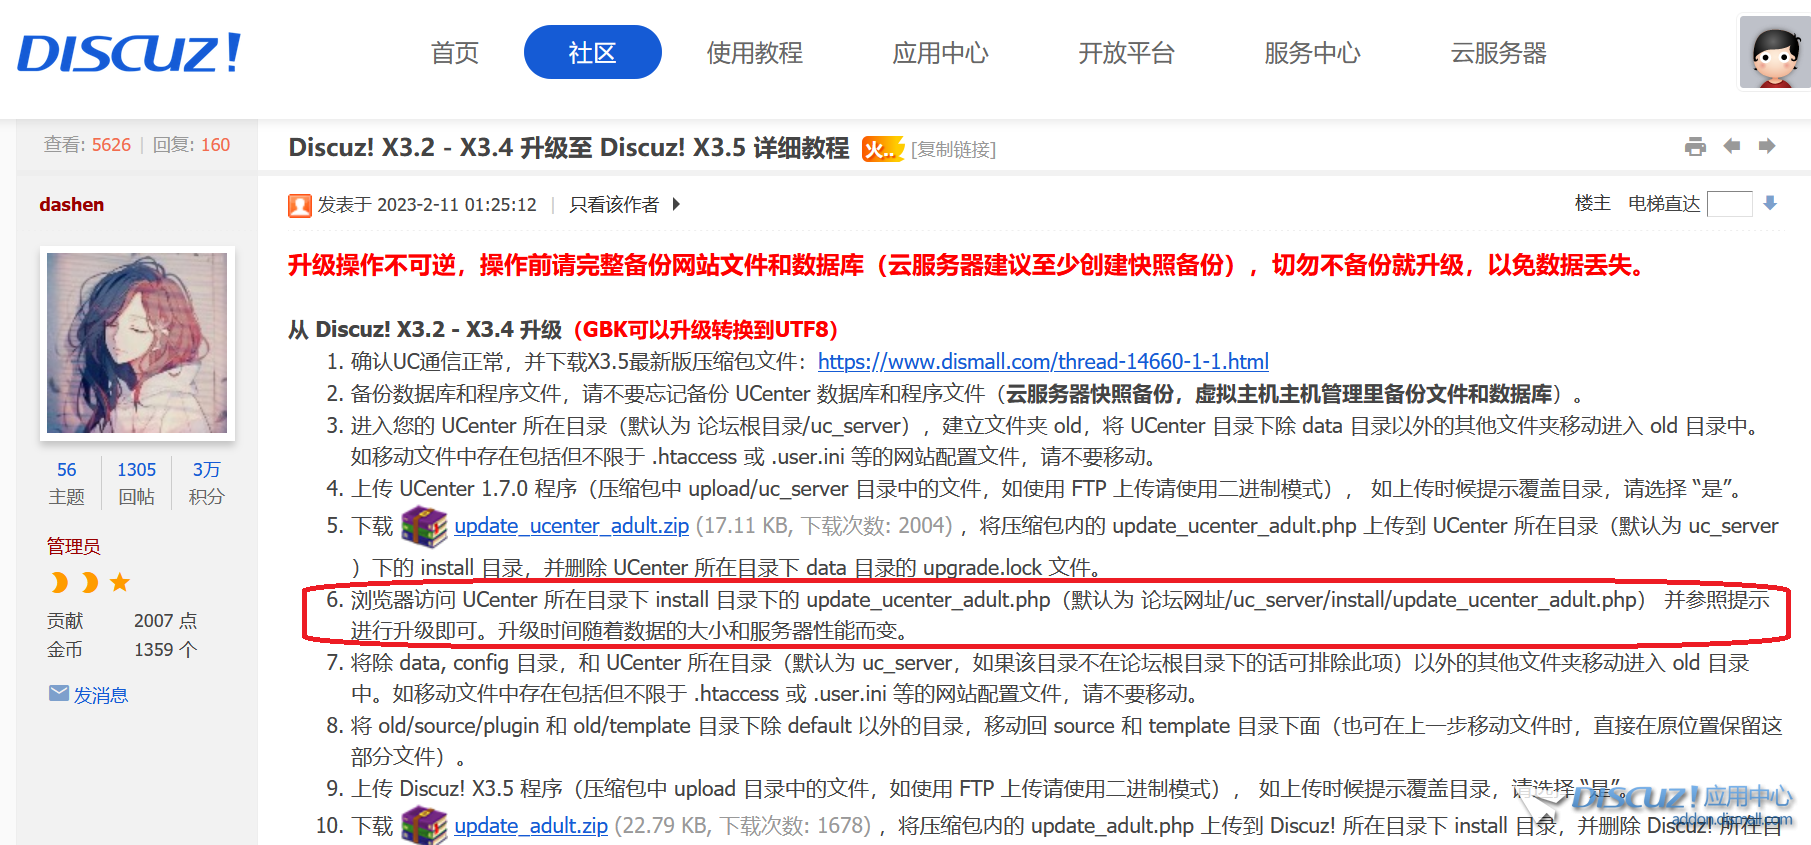This screenshot has width=1811, height=845.
Task: Open the dismall.com thread-14660 download link
Action: click(1043, 361)
